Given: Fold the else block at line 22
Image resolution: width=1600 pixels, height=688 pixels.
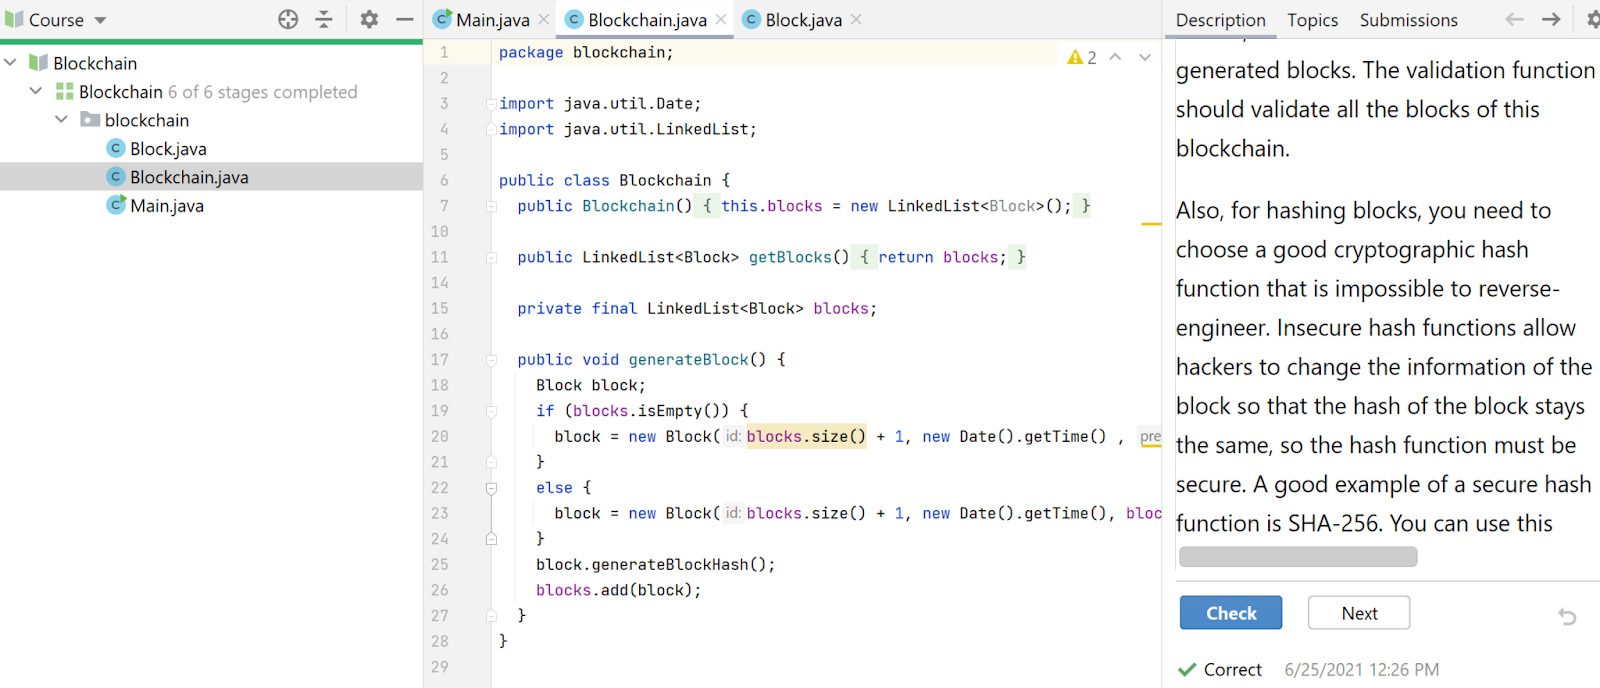Looking at the screenshot, I should tap(491, 488).
